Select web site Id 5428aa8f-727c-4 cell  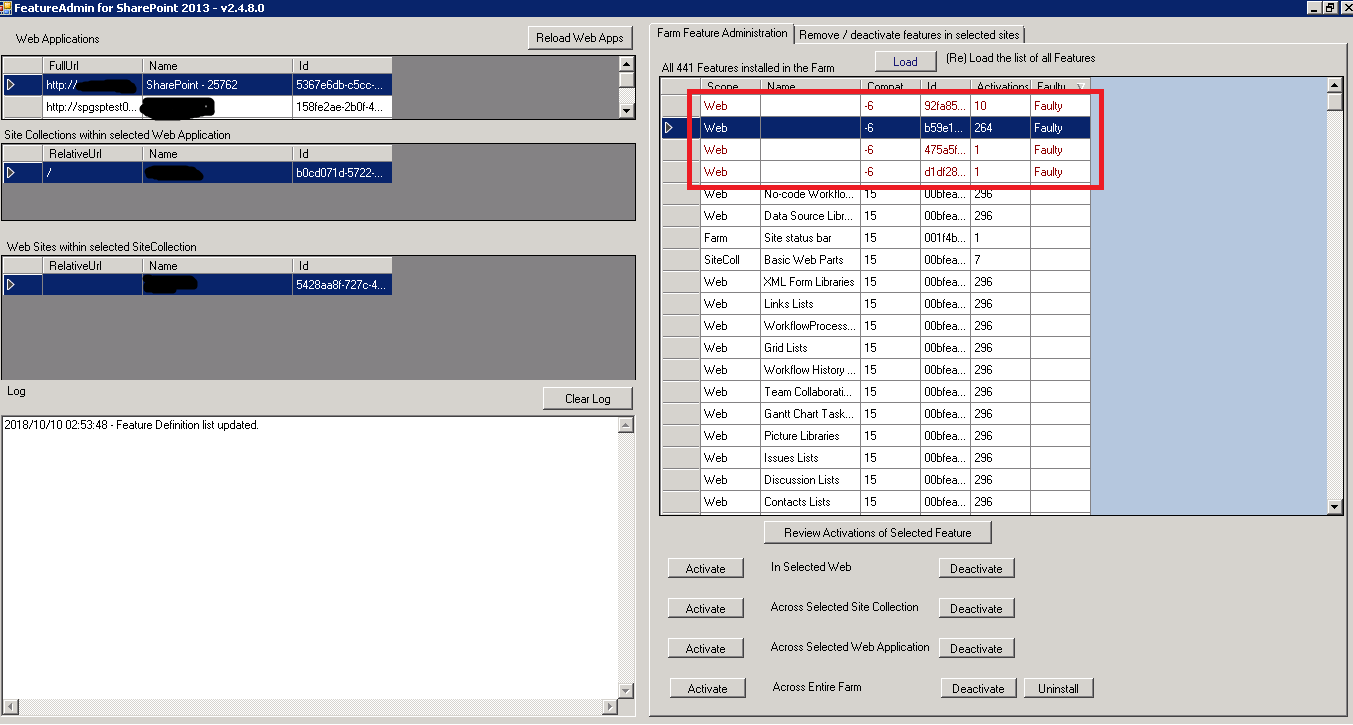(x=342, y=285)
